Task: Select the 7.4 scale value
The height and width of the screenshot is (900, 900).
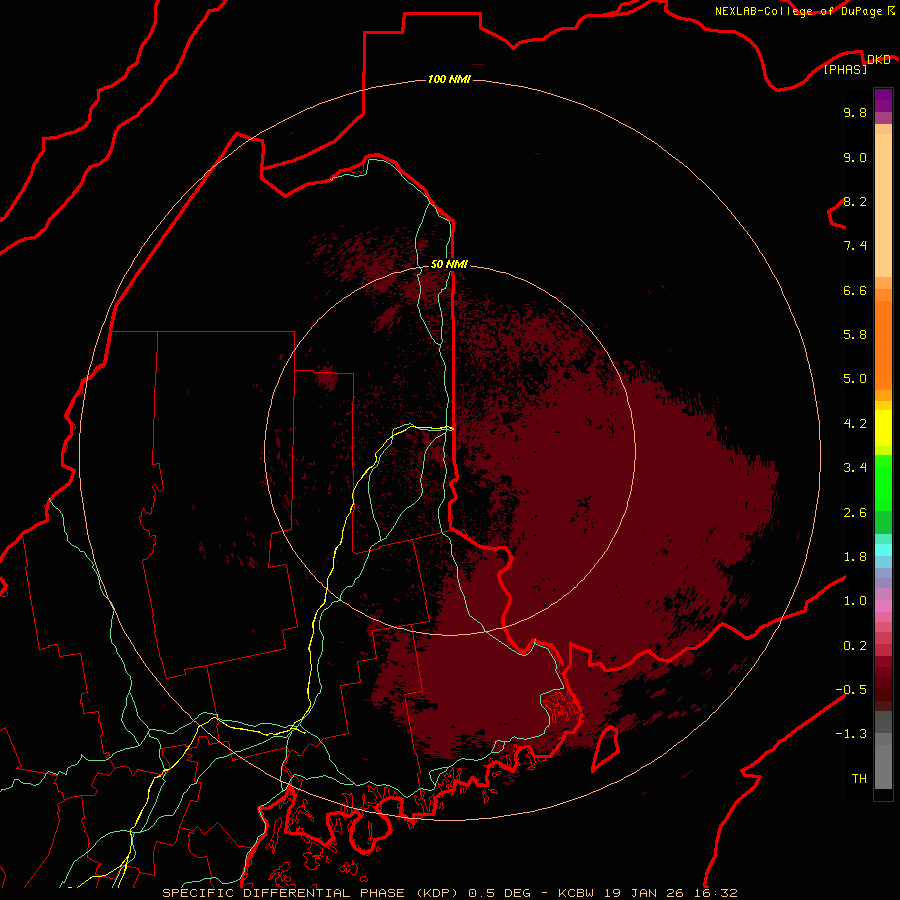Action: tap(855, 246)
